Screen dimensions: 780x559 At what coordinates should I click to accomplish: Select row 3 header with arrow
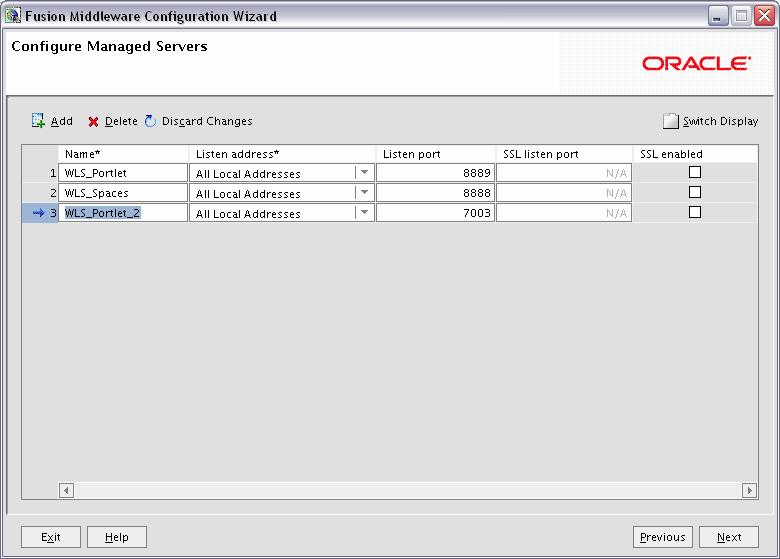pyautogui.click(x=40, y=213)
